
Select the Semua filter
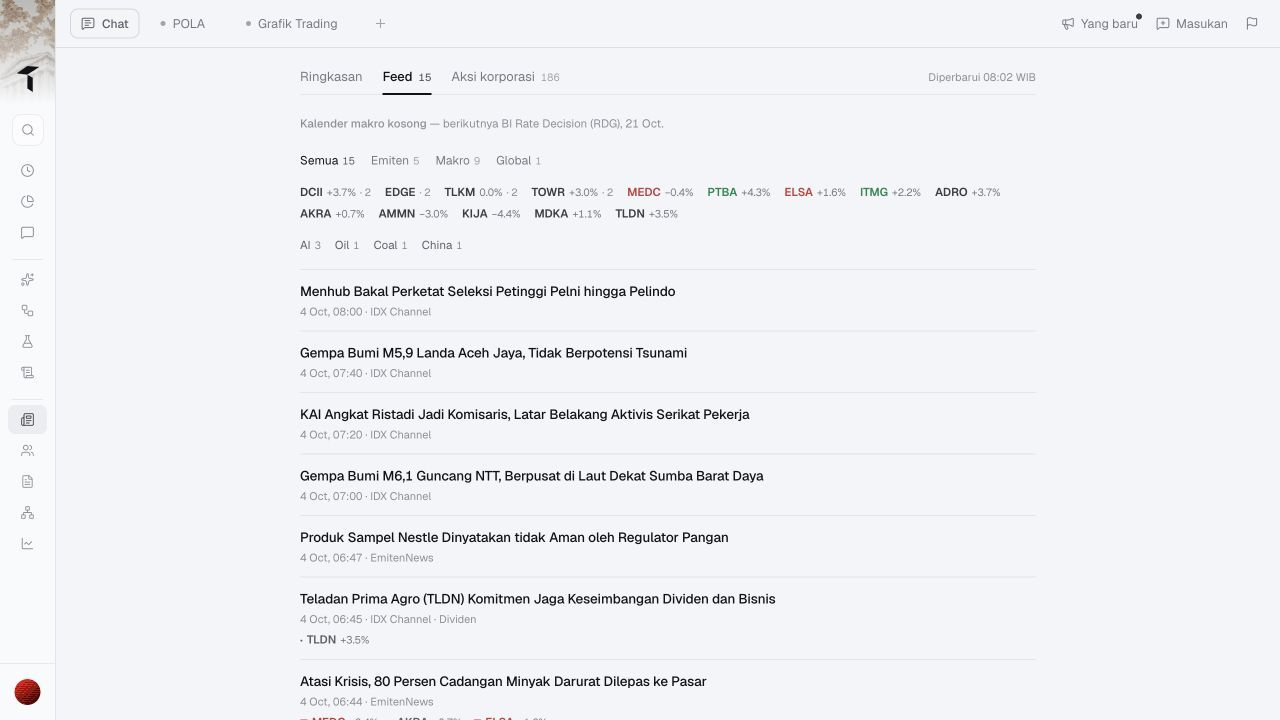[x=327, y=160]
